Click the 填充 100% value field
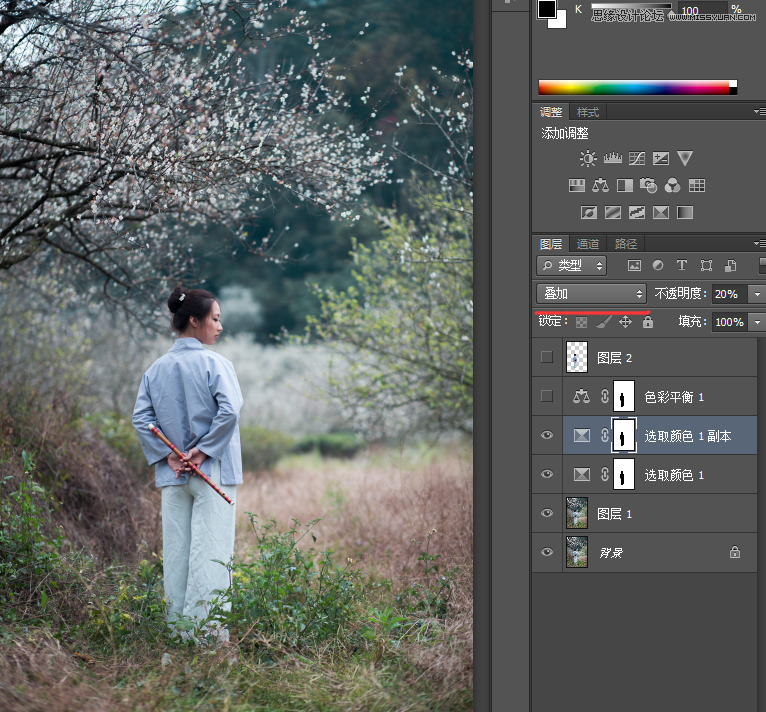This screenshot has height=712, width=766. [x=729, y=322]
